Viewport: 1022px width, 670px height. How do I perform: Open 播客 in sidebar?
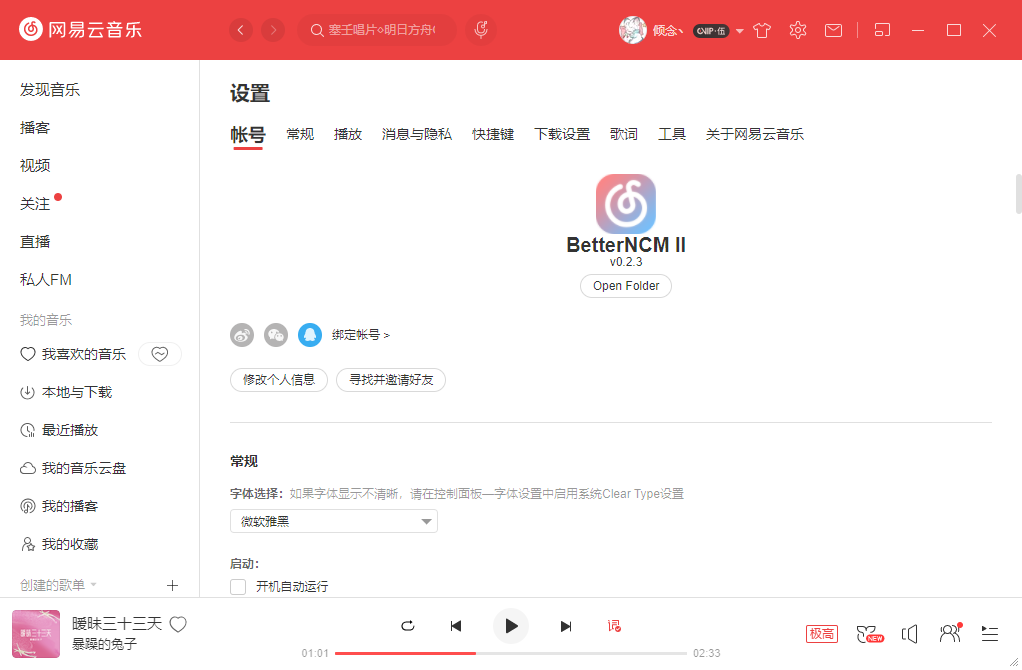pos(35,128)
